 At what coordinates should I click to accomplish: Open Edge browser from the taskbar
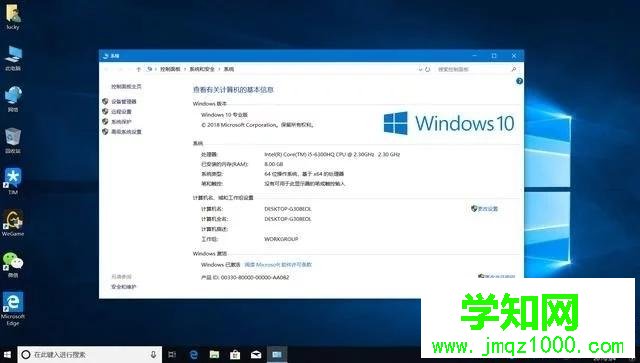click(x=193, y=354)
